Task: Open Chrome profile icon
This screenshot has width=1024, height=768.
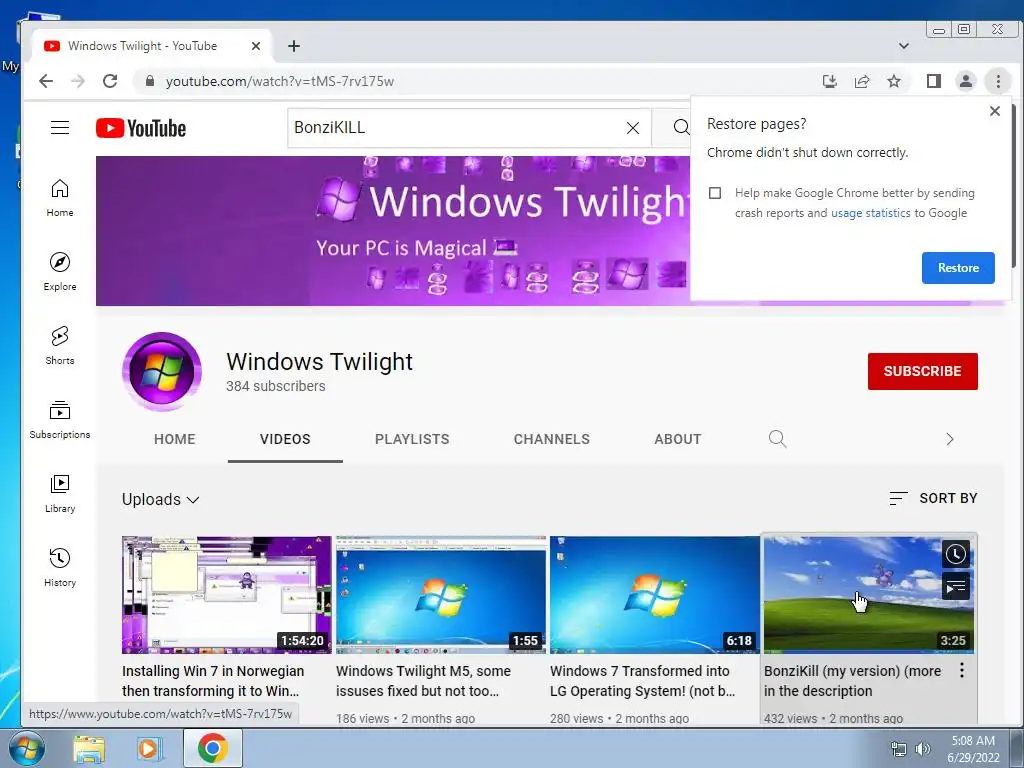Action: pyautogui.click(x=966, y=81)
